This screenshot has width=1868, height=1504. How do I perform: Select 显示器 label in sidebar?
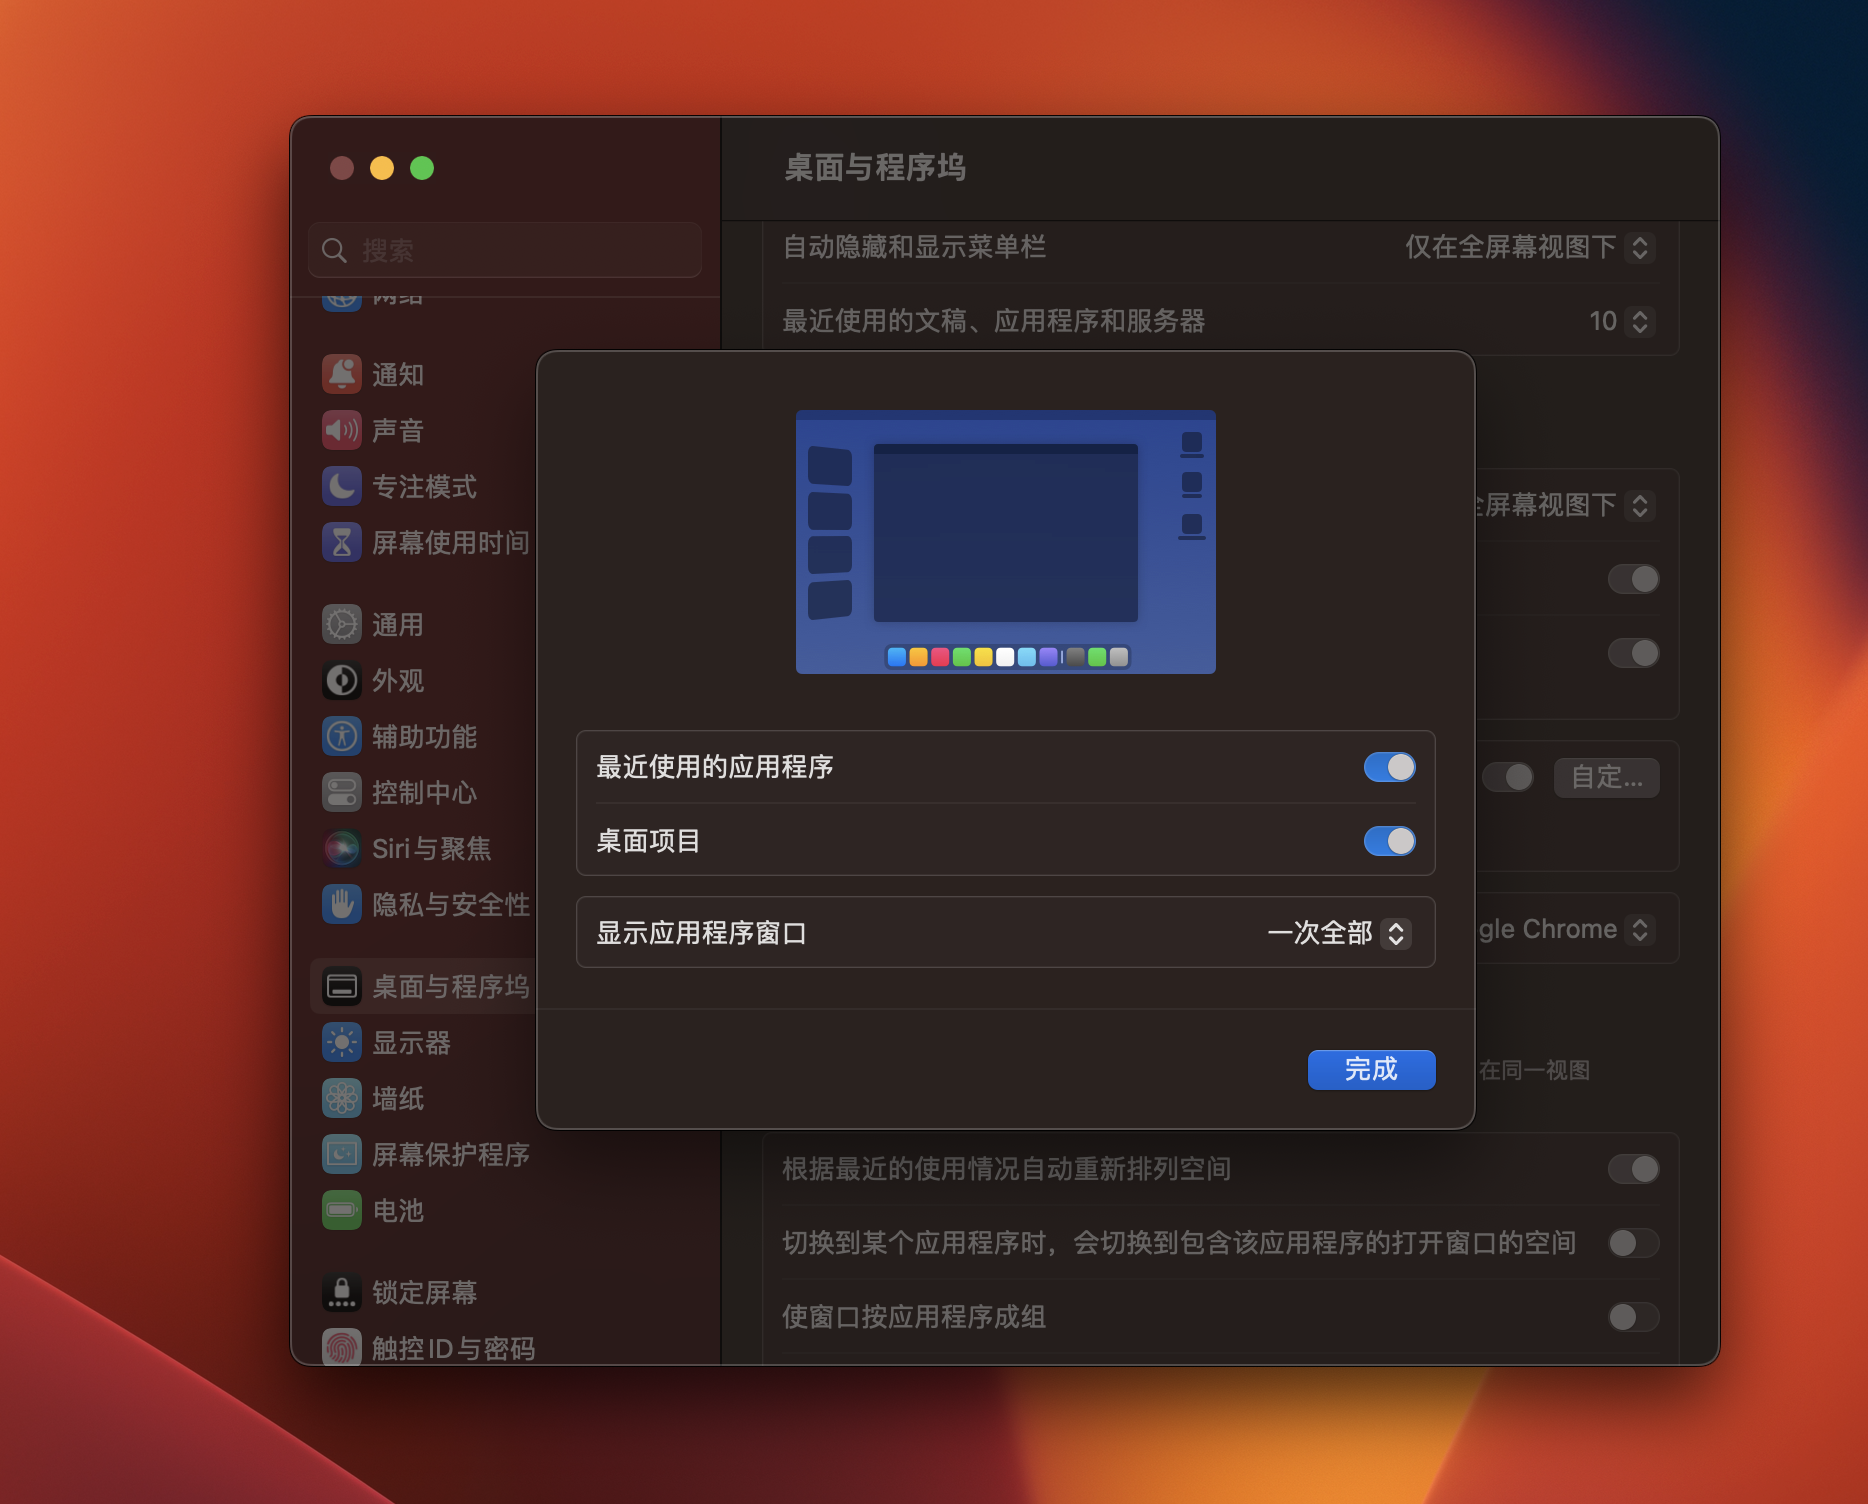click(x=411, y=1042)
